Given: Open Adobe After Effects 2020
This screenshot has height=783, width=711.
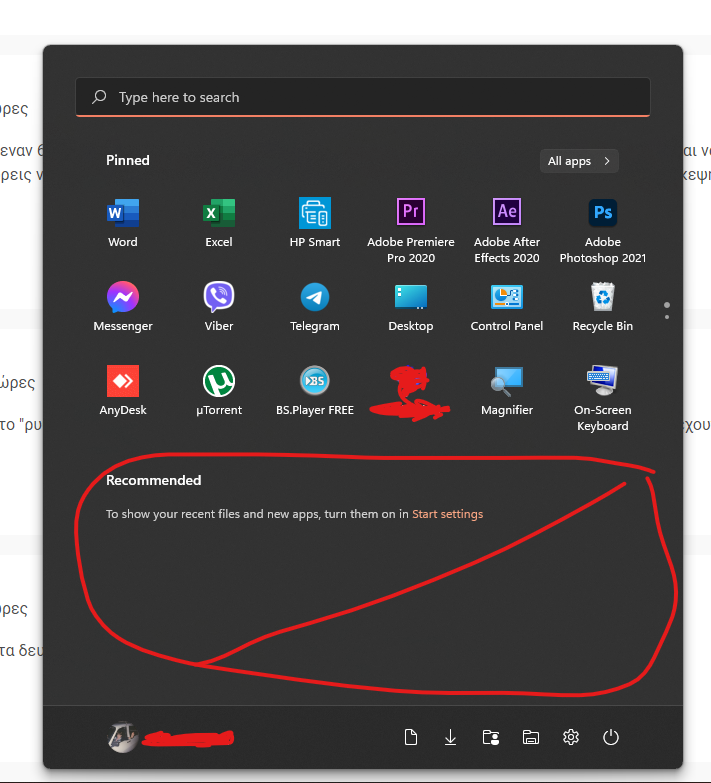Looking at the screenshot, I should click(x=507, y=230).
